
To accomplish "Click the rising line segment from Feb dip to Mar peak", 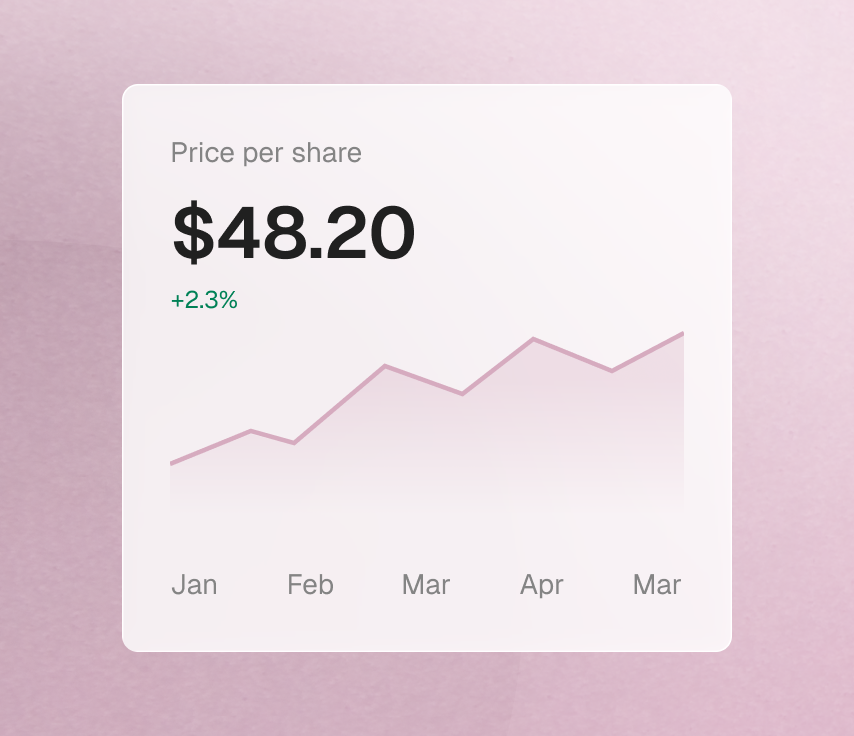I will coord(339,404).
